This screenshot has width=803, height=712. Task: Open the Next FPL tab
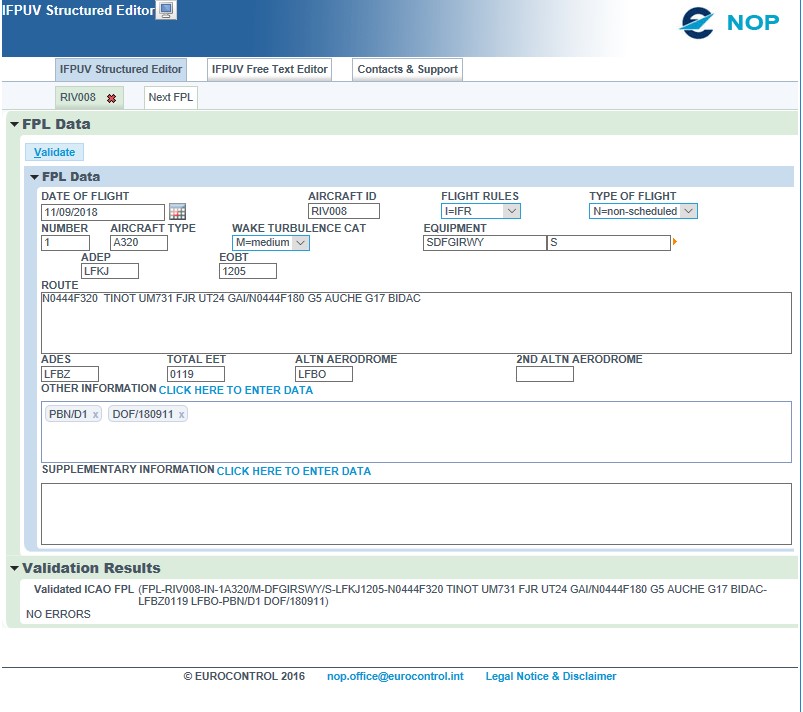pyautogui.click(x=171, y=97)
